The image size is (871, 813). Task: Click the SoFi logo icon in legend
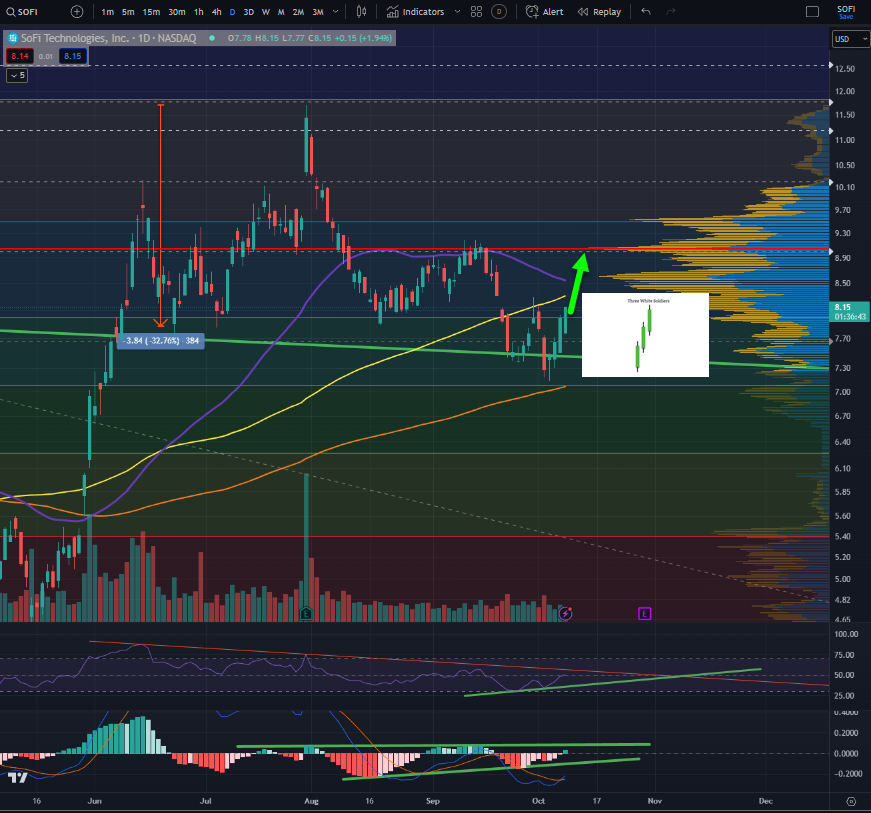coord(13,38)
